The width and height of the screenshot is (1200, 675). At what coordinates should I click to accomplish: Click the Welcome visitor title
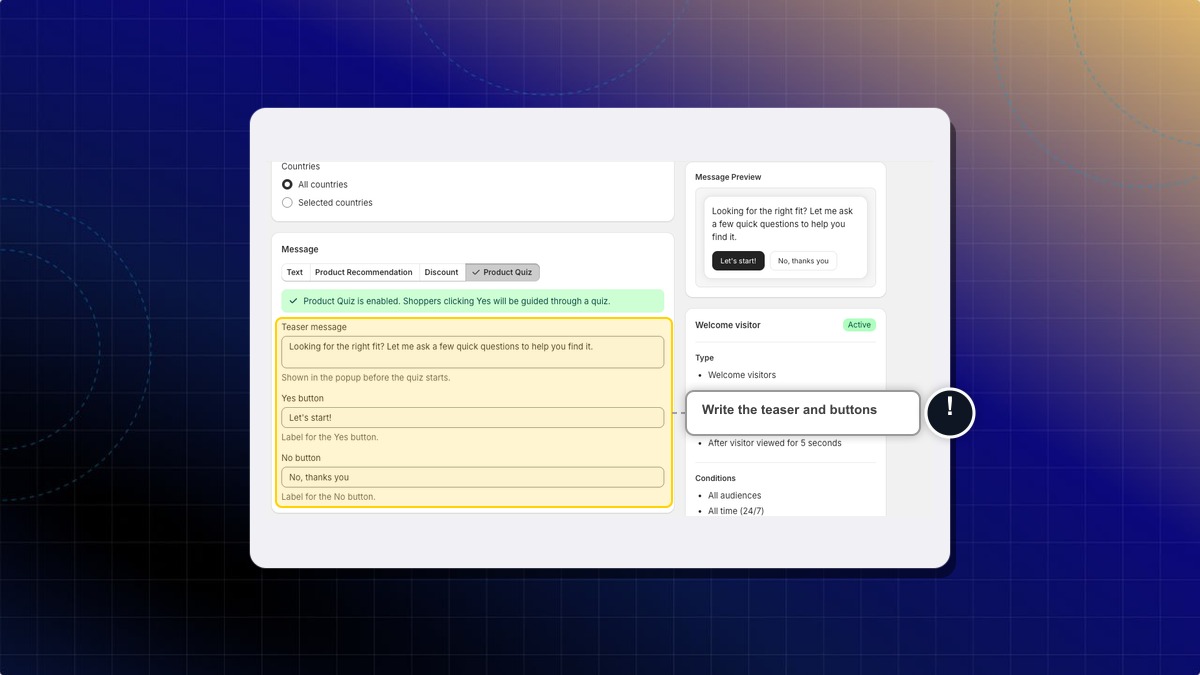tap(728, 325)
